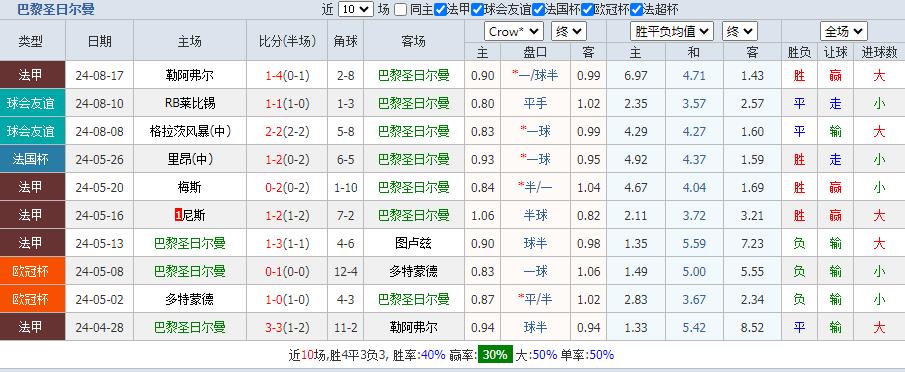Open the 0-1(0-0) match score
Viewport: 905px width, 372px height.
(x=287, y=271)
